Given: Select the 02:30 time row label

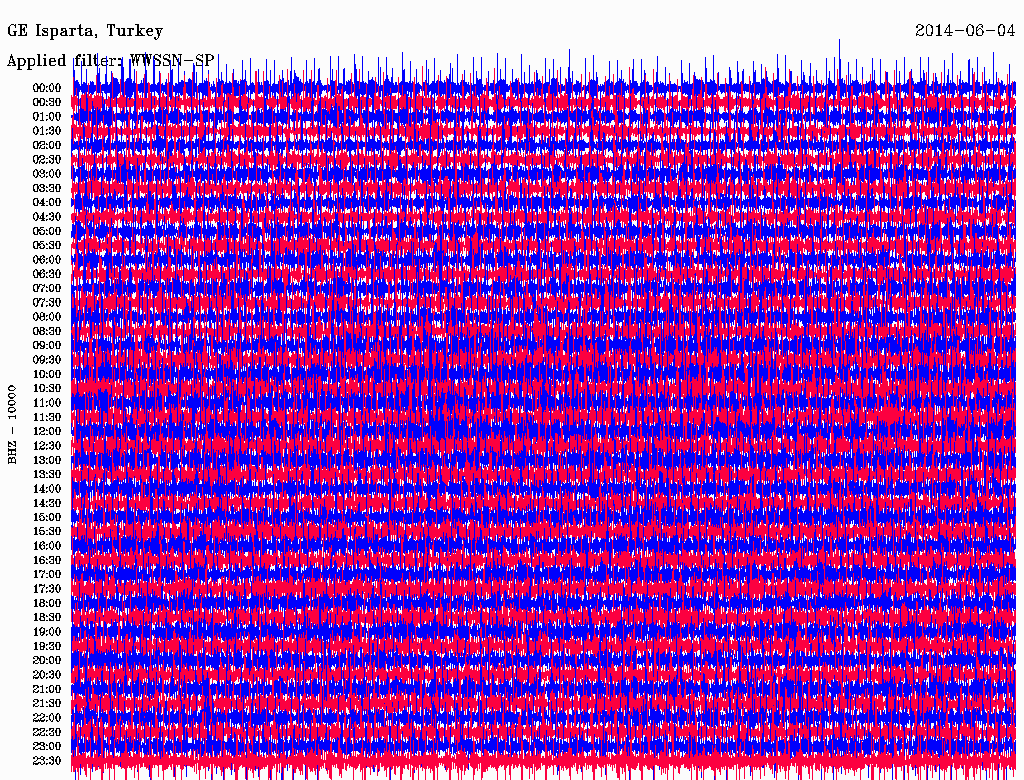Looking at the screenshot, I should (47, 159).
